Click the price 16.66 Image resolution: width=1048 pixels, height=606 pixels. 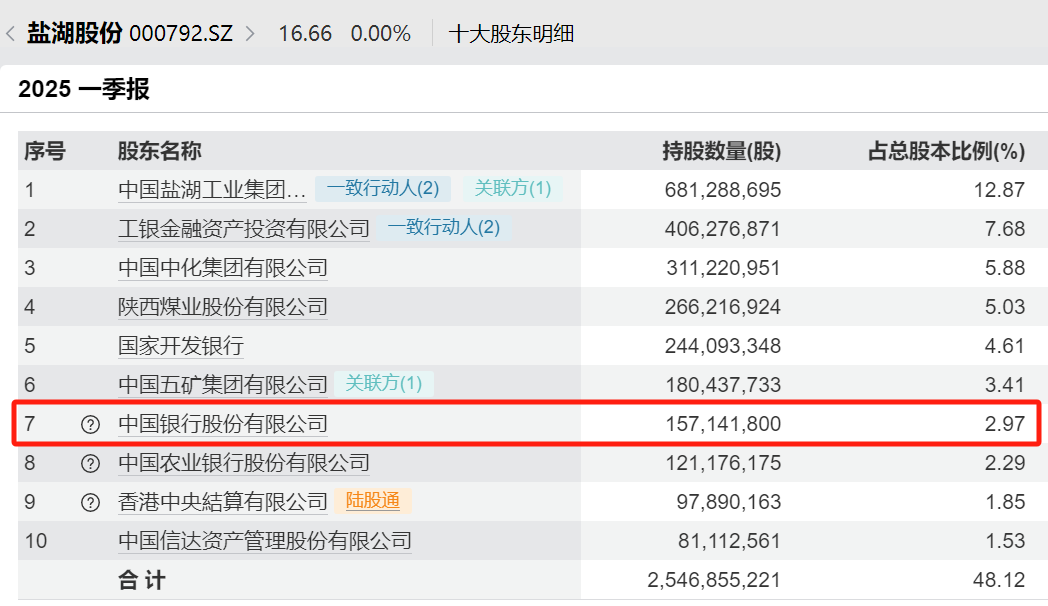click(305, 33)
